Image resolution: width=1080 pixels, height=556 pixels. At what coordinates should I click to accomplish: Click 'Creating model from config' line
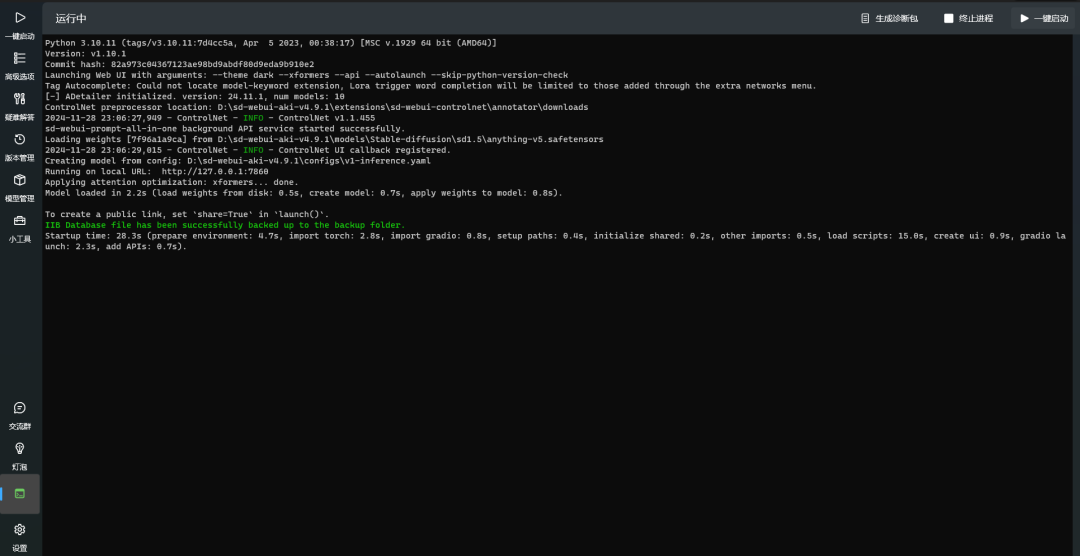click(x=238, y=161)
